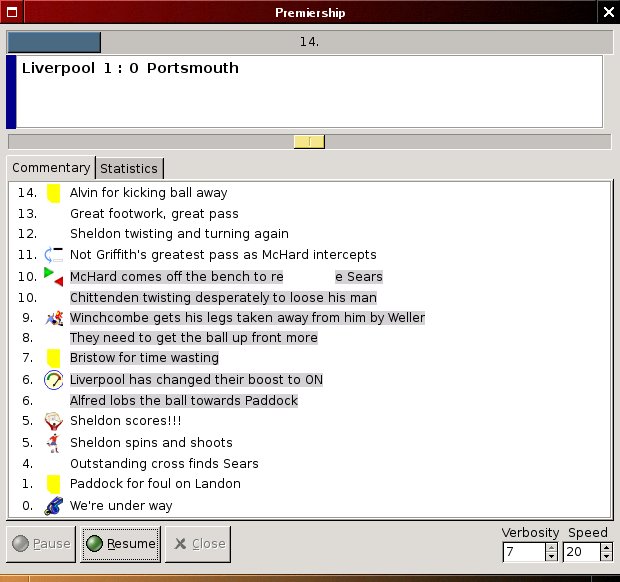The width and height of the screenshot is (620, 582).
Task: Select 'Sheldon twisting and turning again' line
Action: 179,234
